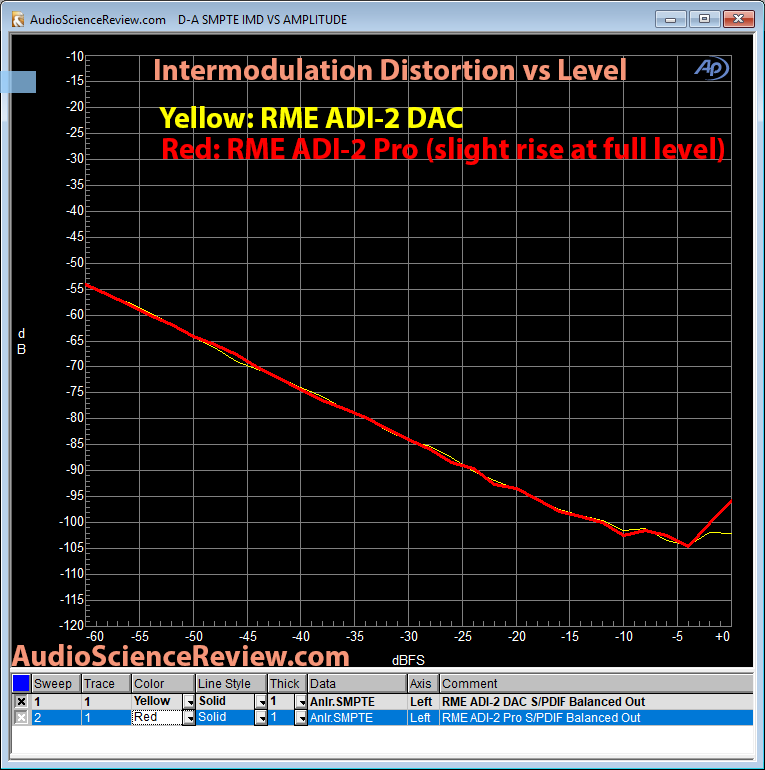
Task: Click 'Solid' line style in sweep 2
Action: coord(225,717)
